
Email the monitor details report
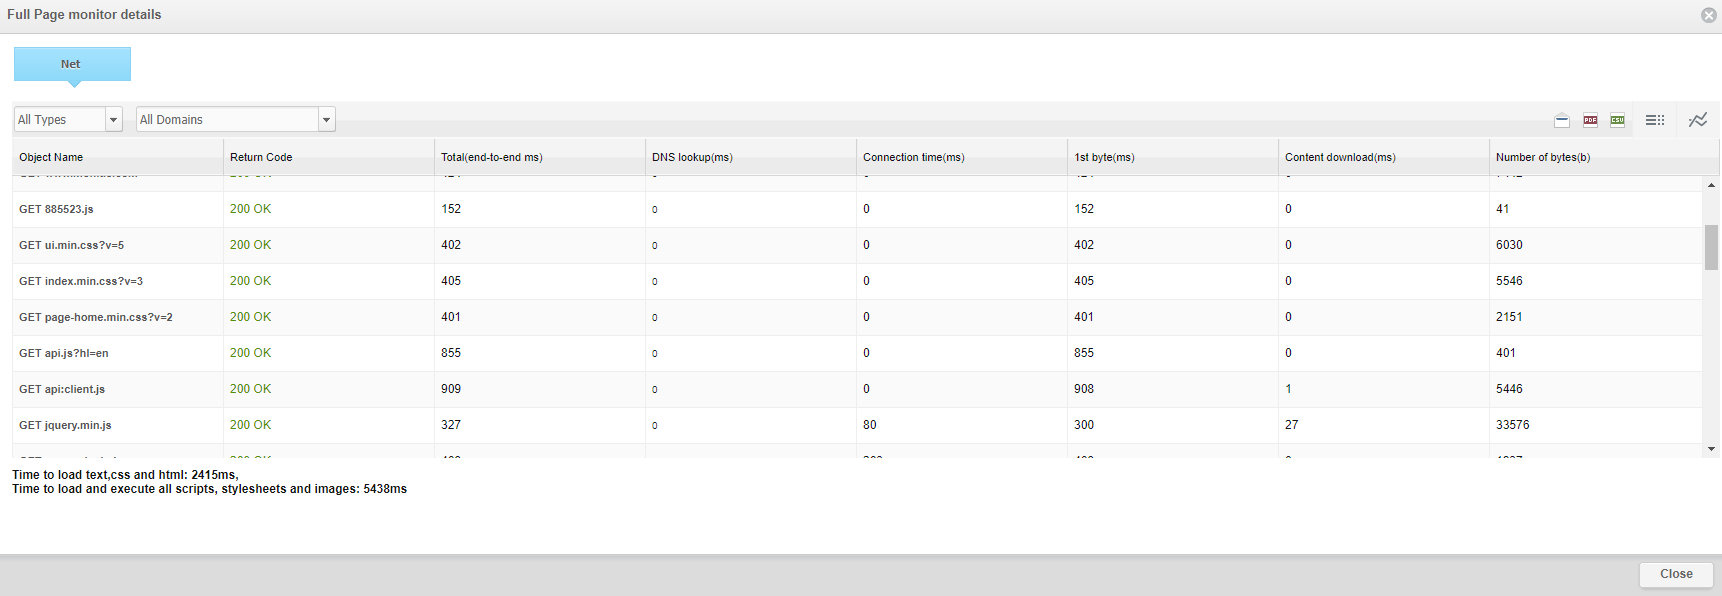[x=1562, y=120]
